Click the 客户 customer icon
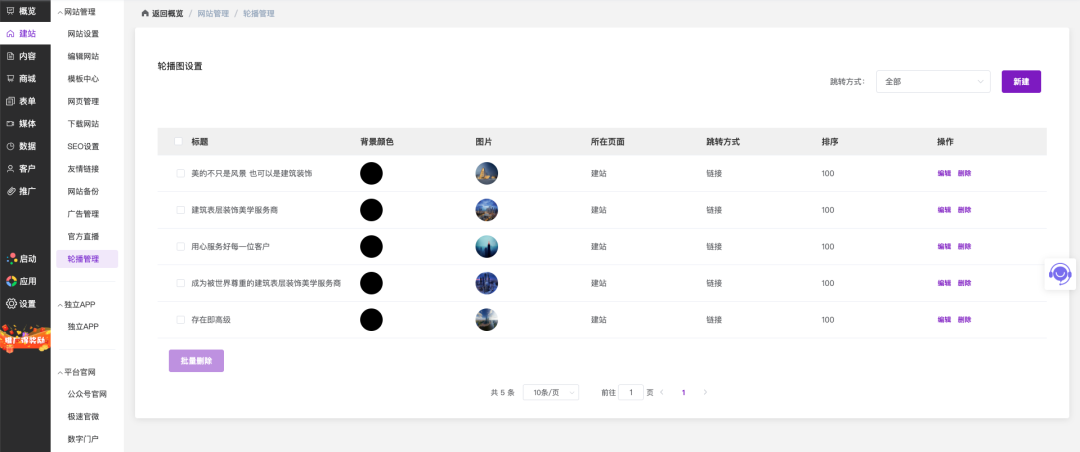This screenshot has width=1080, height=452. [10, 168]
